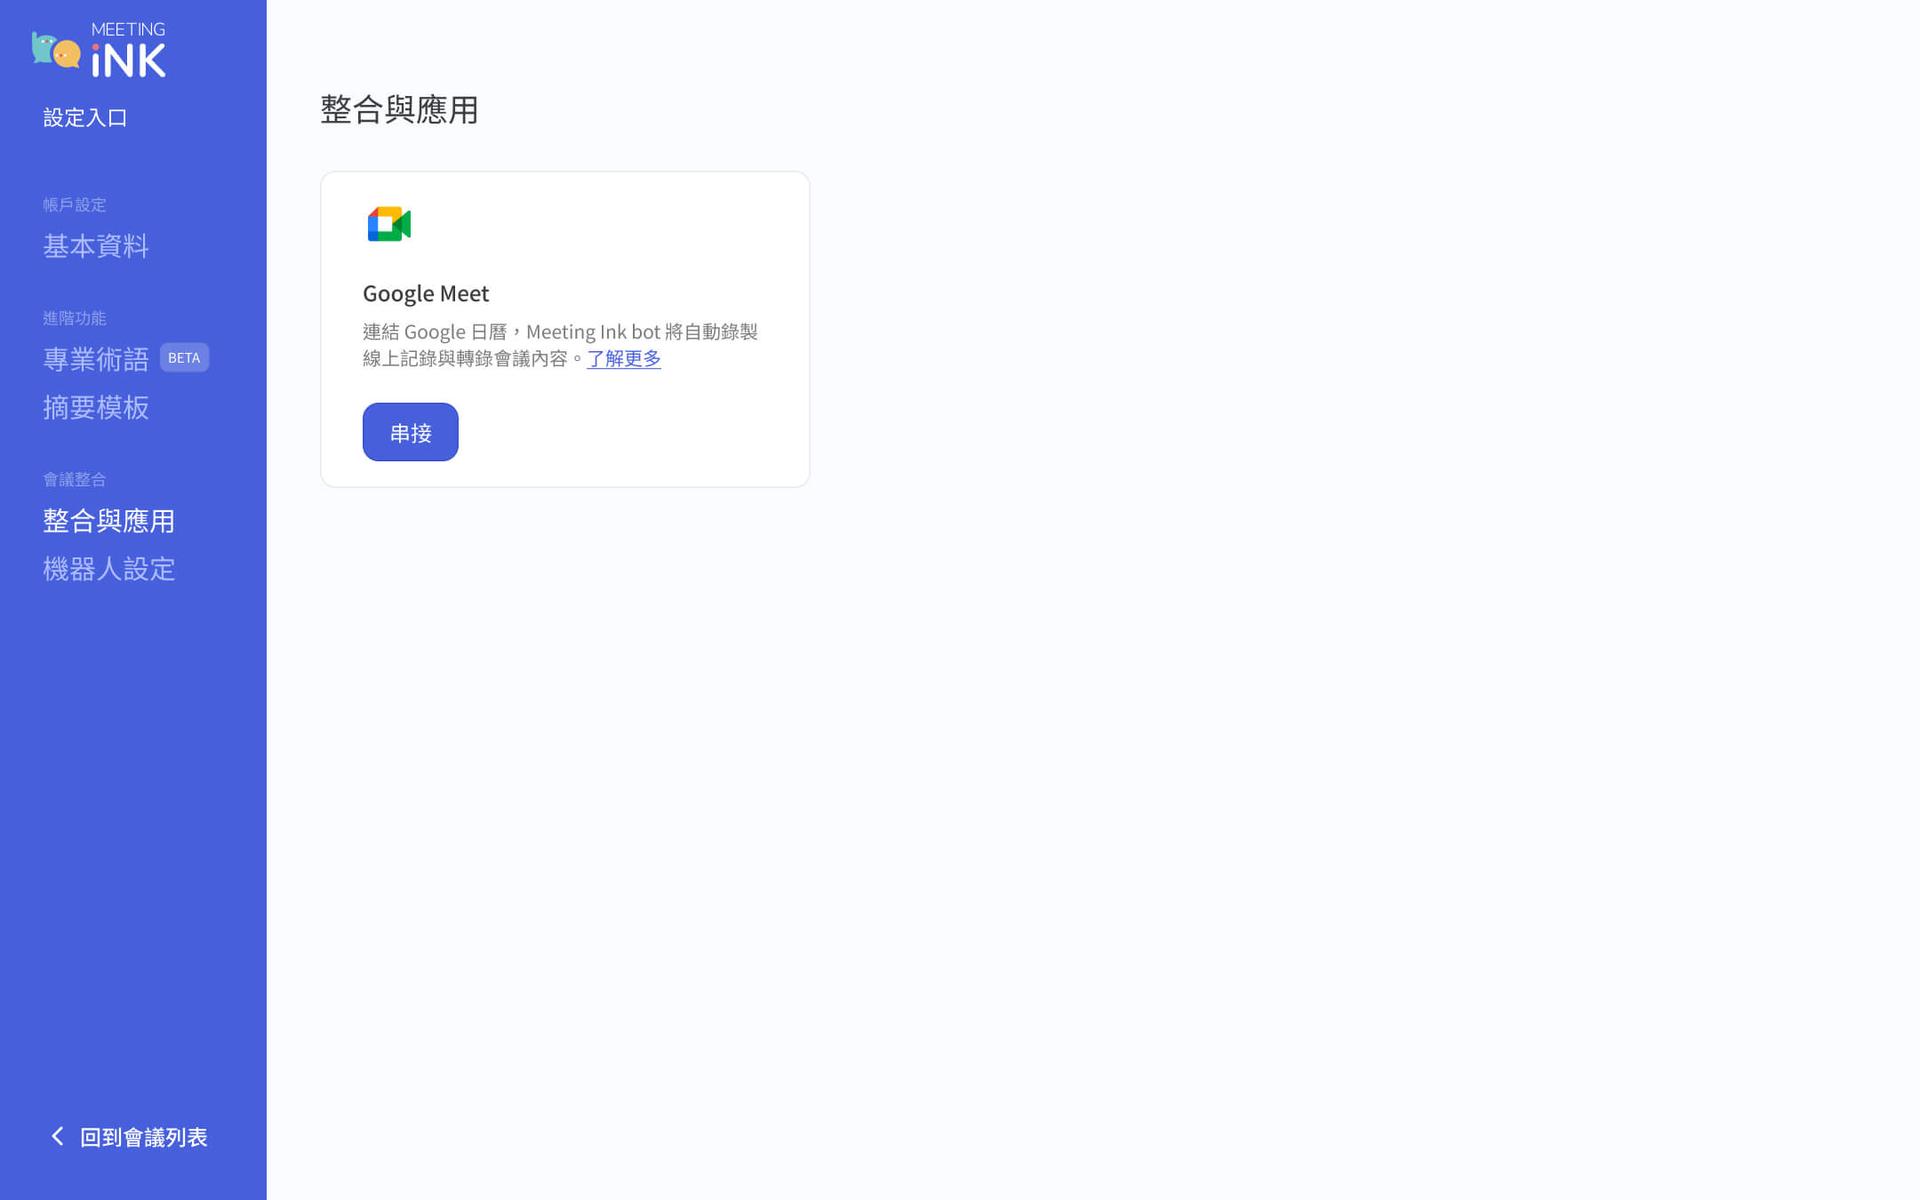Open 專業術語 in the sidebar
This screenshot has width=1920, height=1200.
[96, 358]
